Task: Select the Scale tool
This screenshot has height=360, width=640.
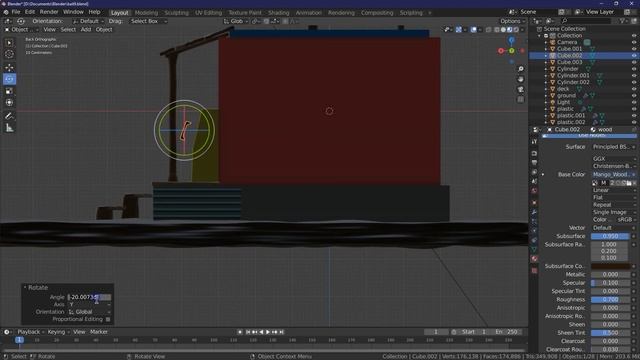Action: coord(9,91)
